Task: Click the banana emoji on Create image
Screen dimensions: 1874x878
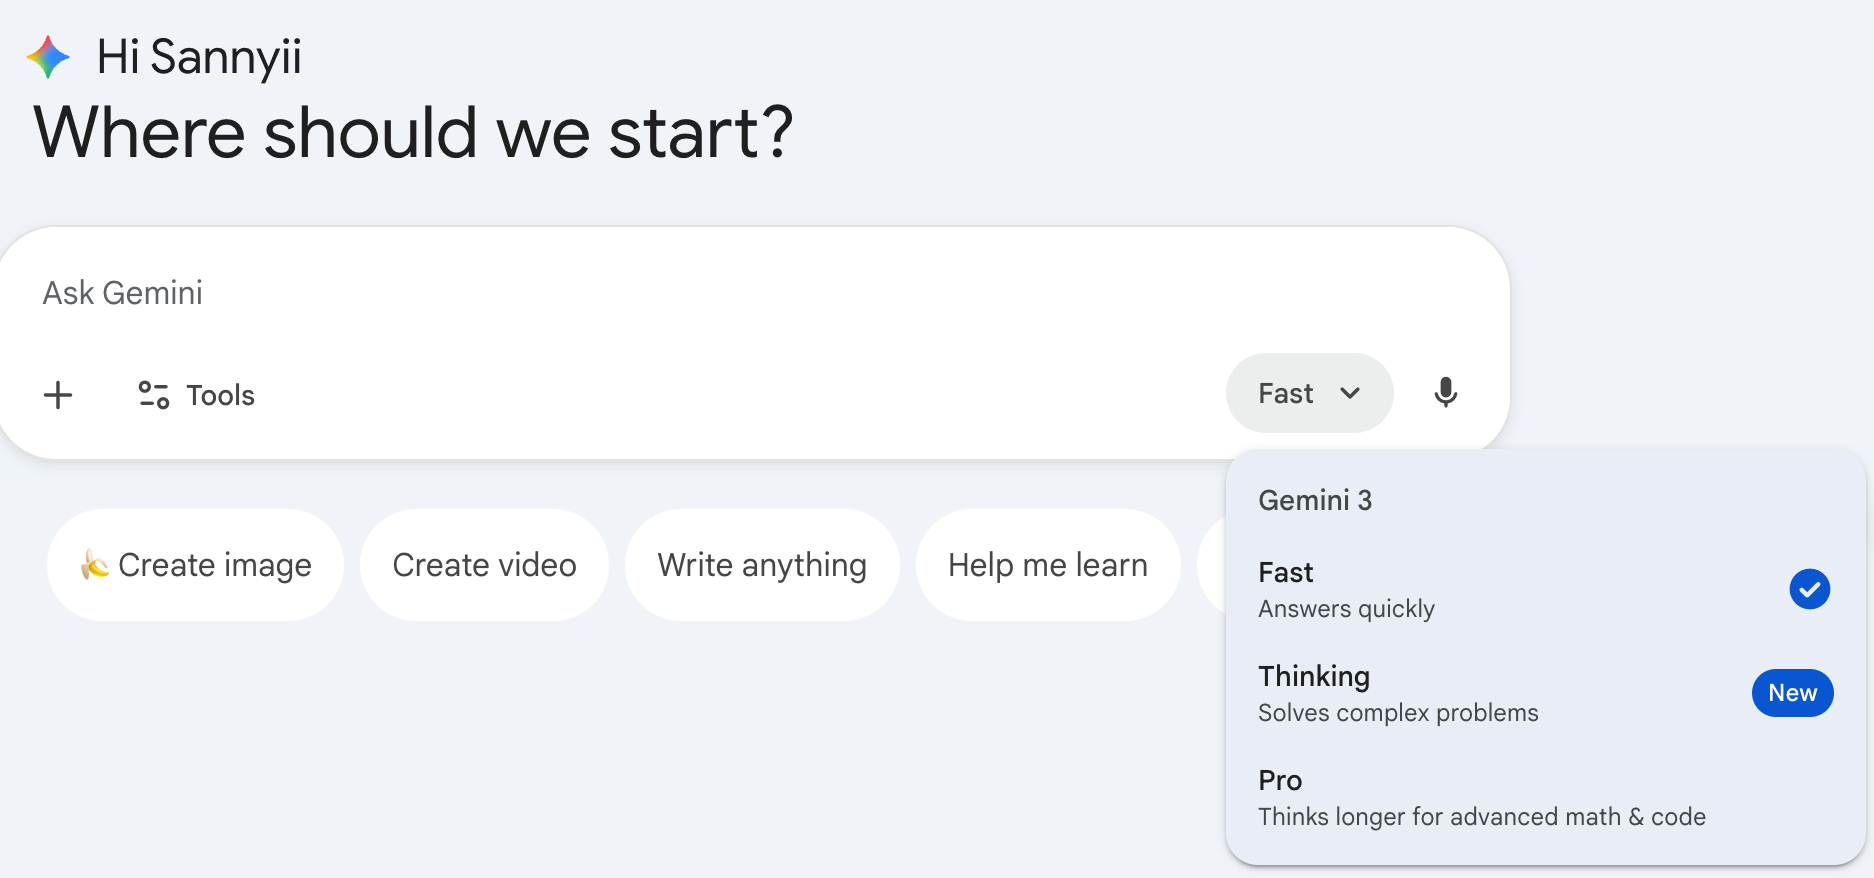Action: [94, 565]
